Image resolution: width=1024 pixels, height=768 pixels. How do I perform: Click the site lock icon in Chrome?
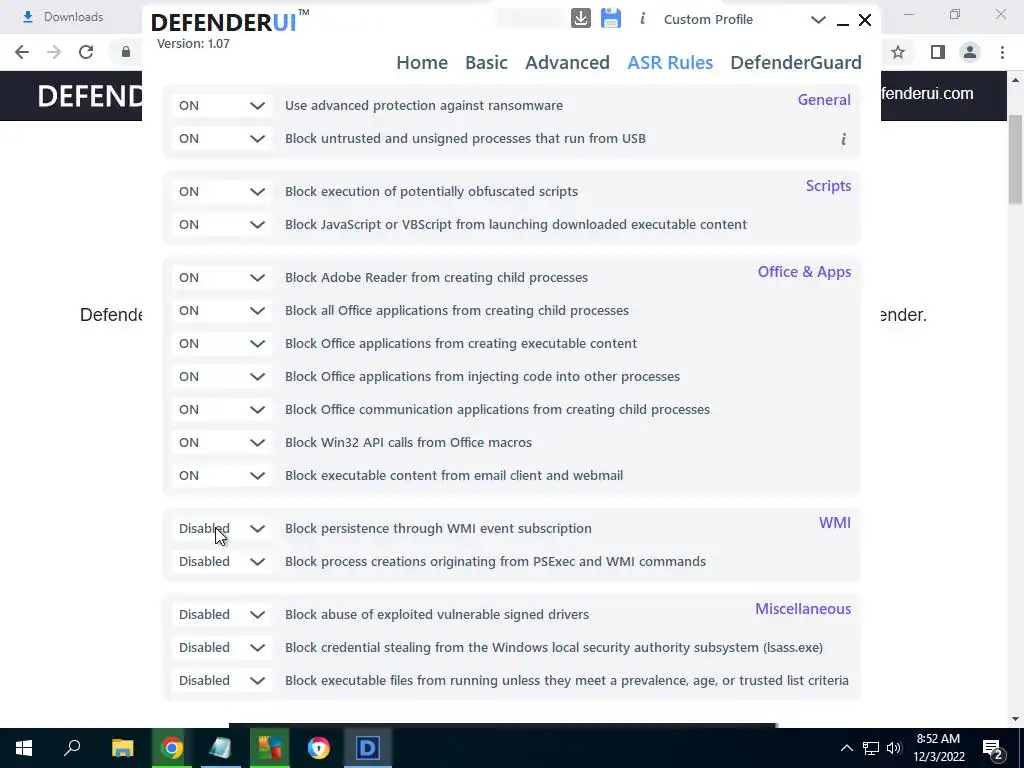(x=126, y=52)
